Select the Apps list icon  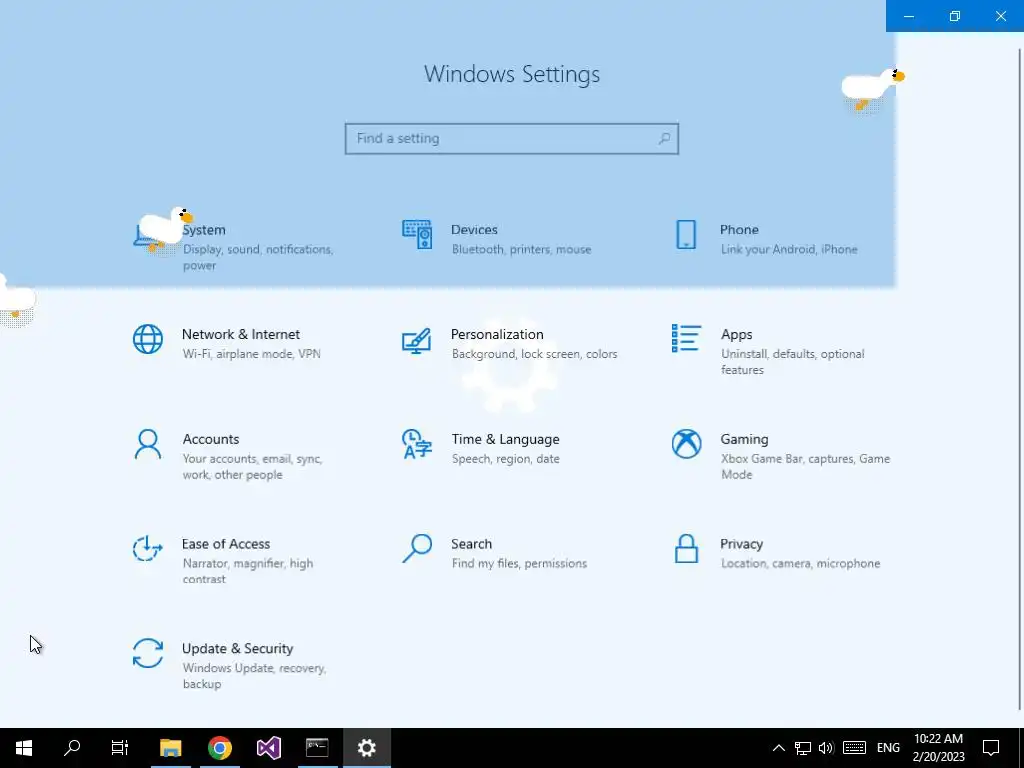(x=686, y=338)
